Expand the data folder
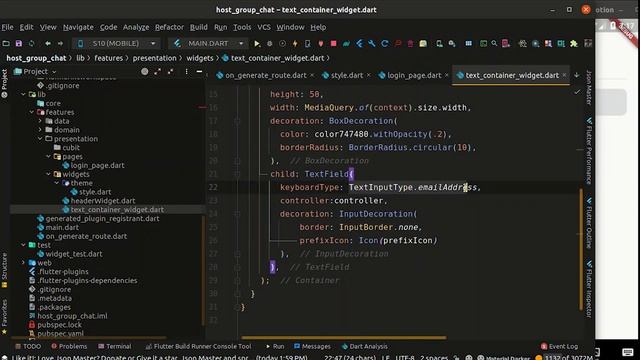640x360 pixels. point(40,121)
